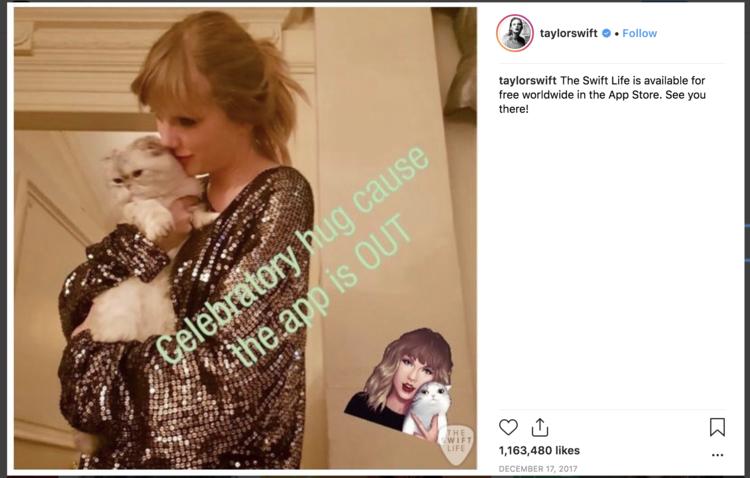Like the post with the heart icon
This screenshot has width=750, height=478.
click(508, 427)
